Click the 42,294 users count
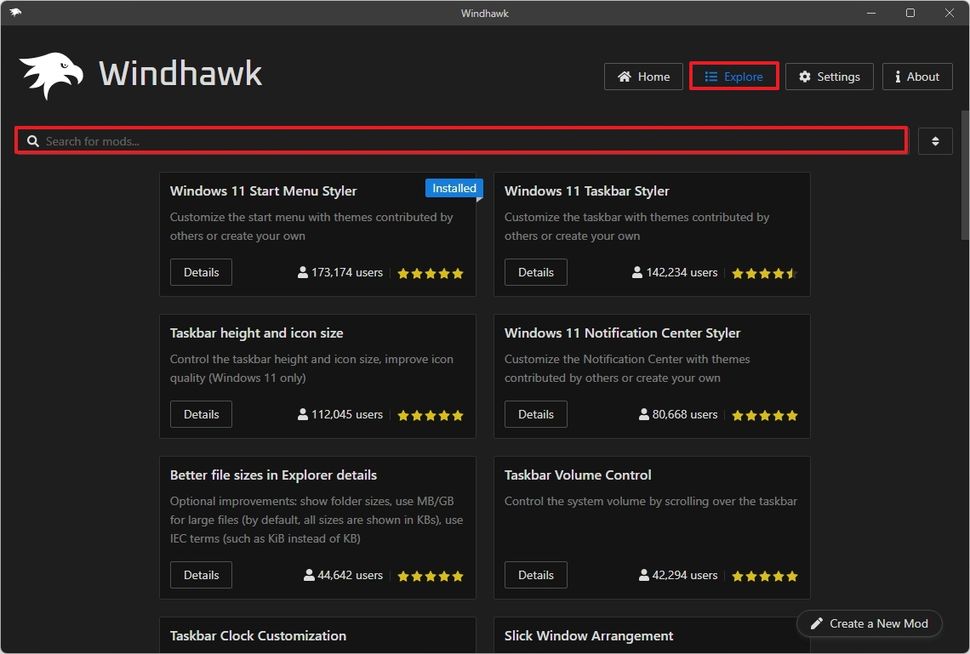Screen dimensions: 970x654 pos(685,575)
